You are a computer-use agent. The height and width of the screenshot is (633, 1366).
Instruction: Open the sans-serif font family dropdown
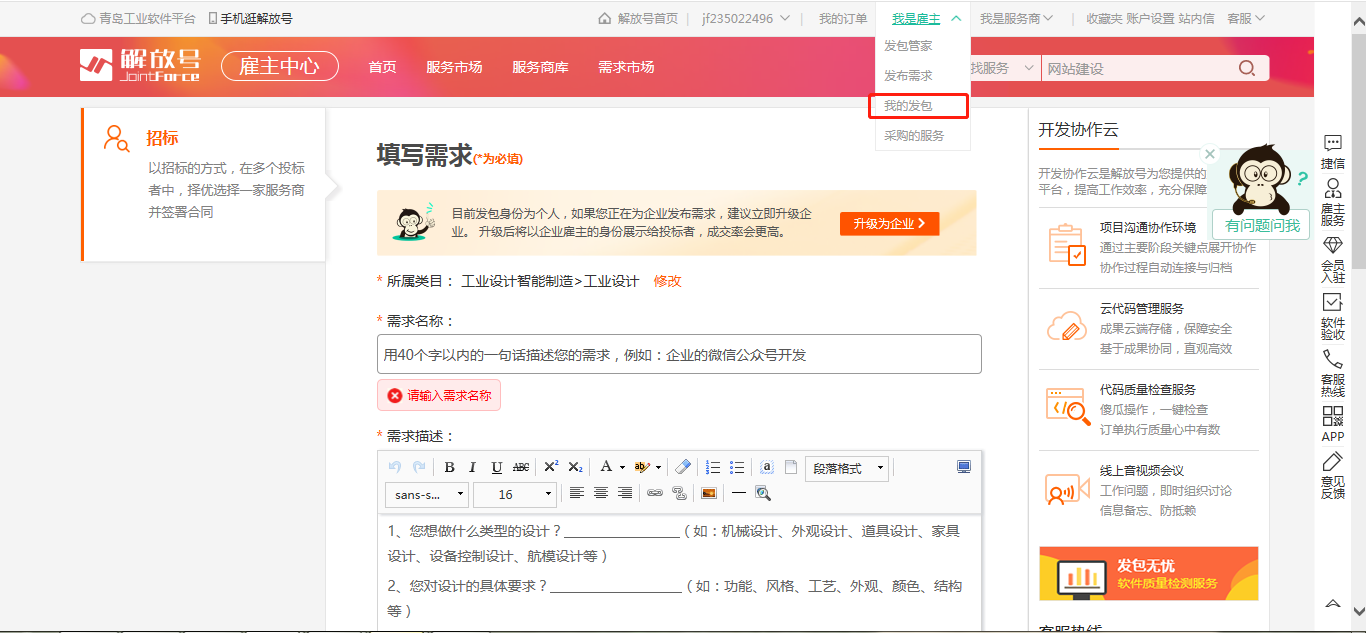[426, 494]
